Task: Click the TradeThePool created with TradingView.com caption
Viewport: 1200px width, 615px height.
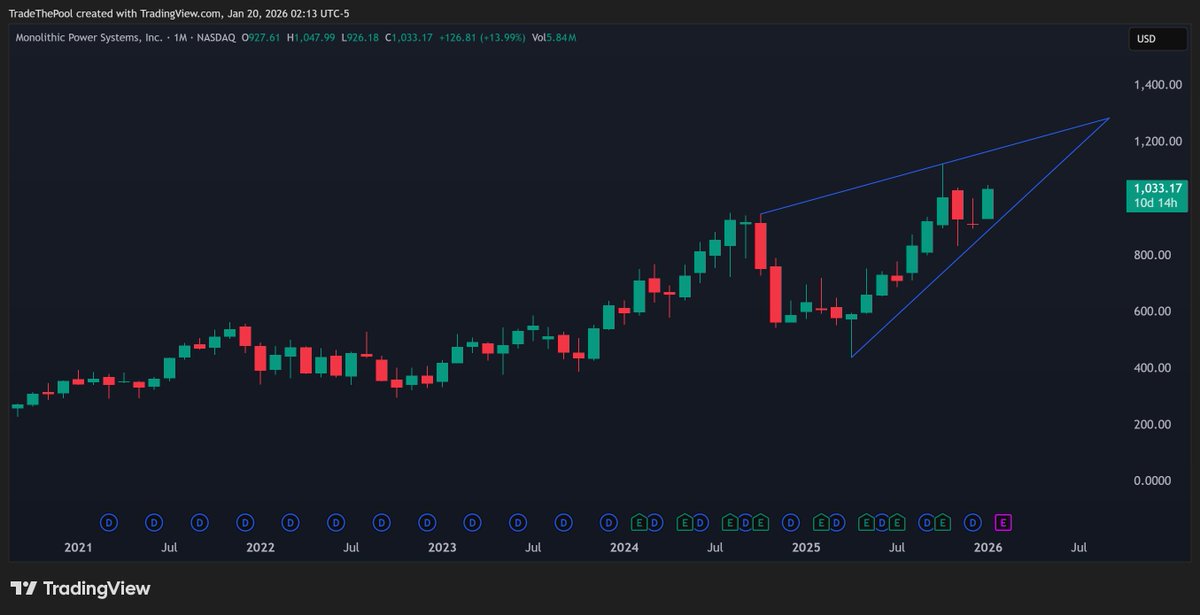Action: tap(179, 12)
